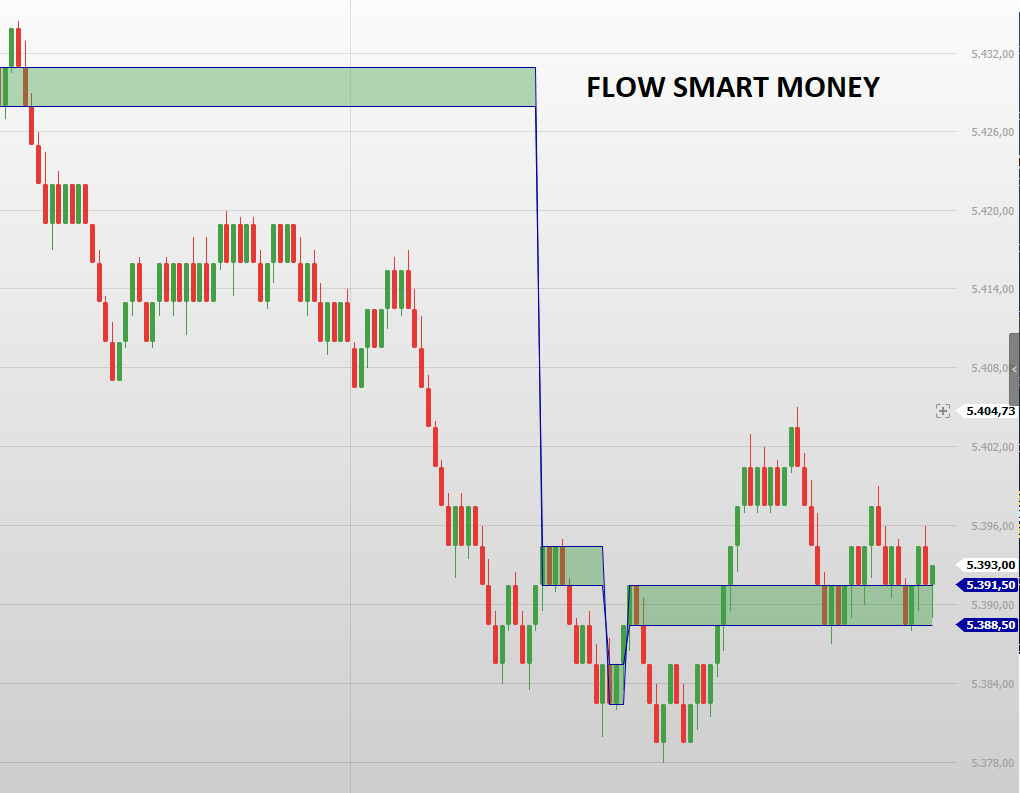The height and width of the screenshot is (793, 1020).
Task: Click the 5.414,00 price axis label
Action: point(986,289)
